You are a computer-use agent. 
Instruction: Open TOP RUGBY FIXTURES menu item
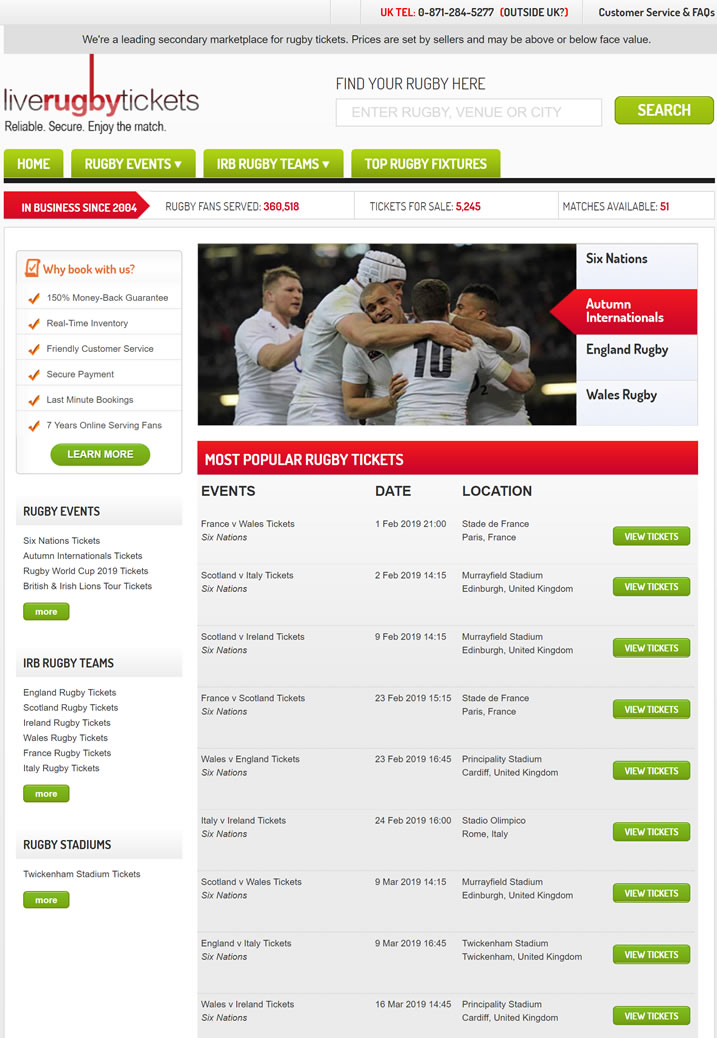425,164
